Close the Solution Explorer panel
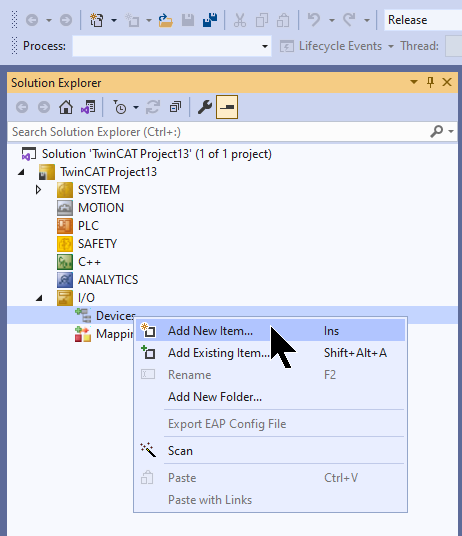Viewport: 462px width, 536px height. pyautogui.click(x=447, y=82)
